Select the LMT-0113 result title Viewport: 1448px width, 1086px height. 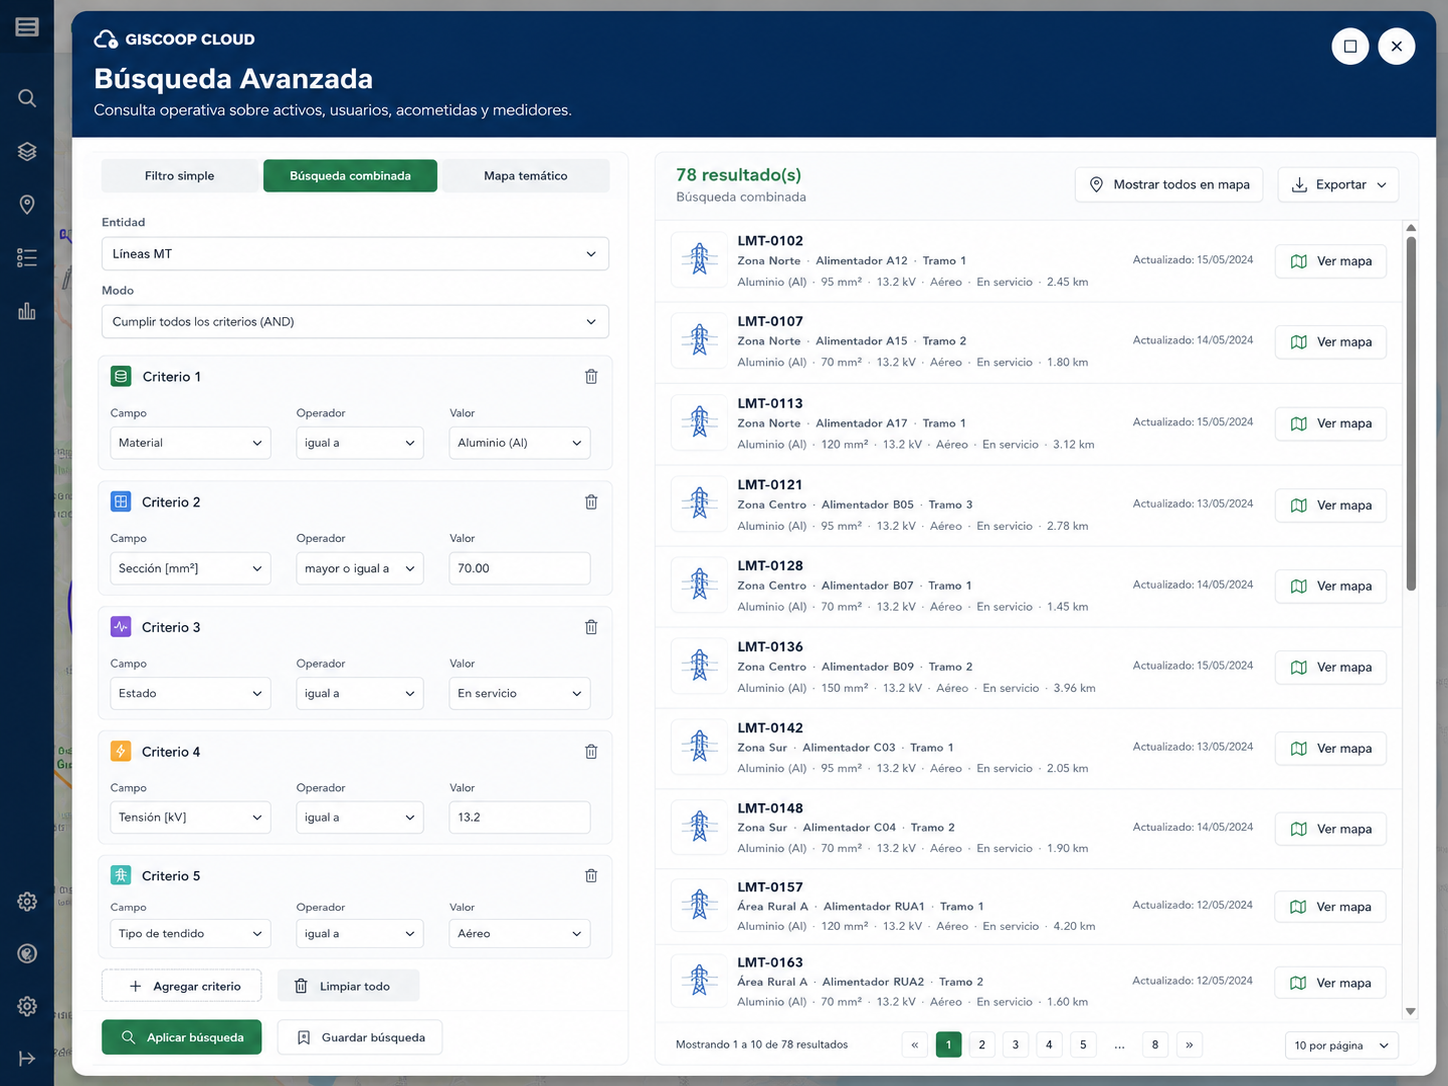click(770, 403)
